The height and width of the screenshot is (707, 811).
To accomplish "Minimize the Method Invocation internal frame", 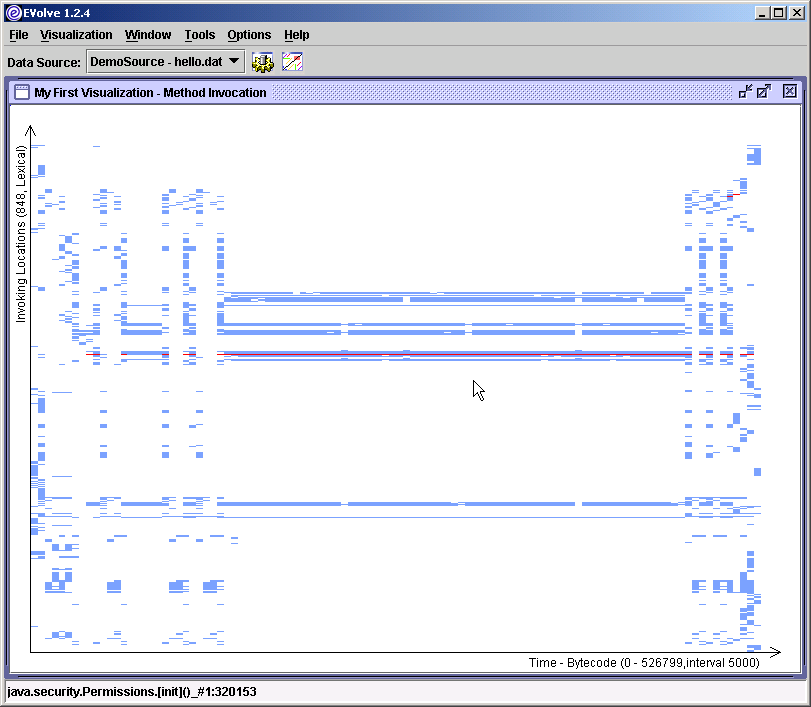I will (x=745, y=92).
